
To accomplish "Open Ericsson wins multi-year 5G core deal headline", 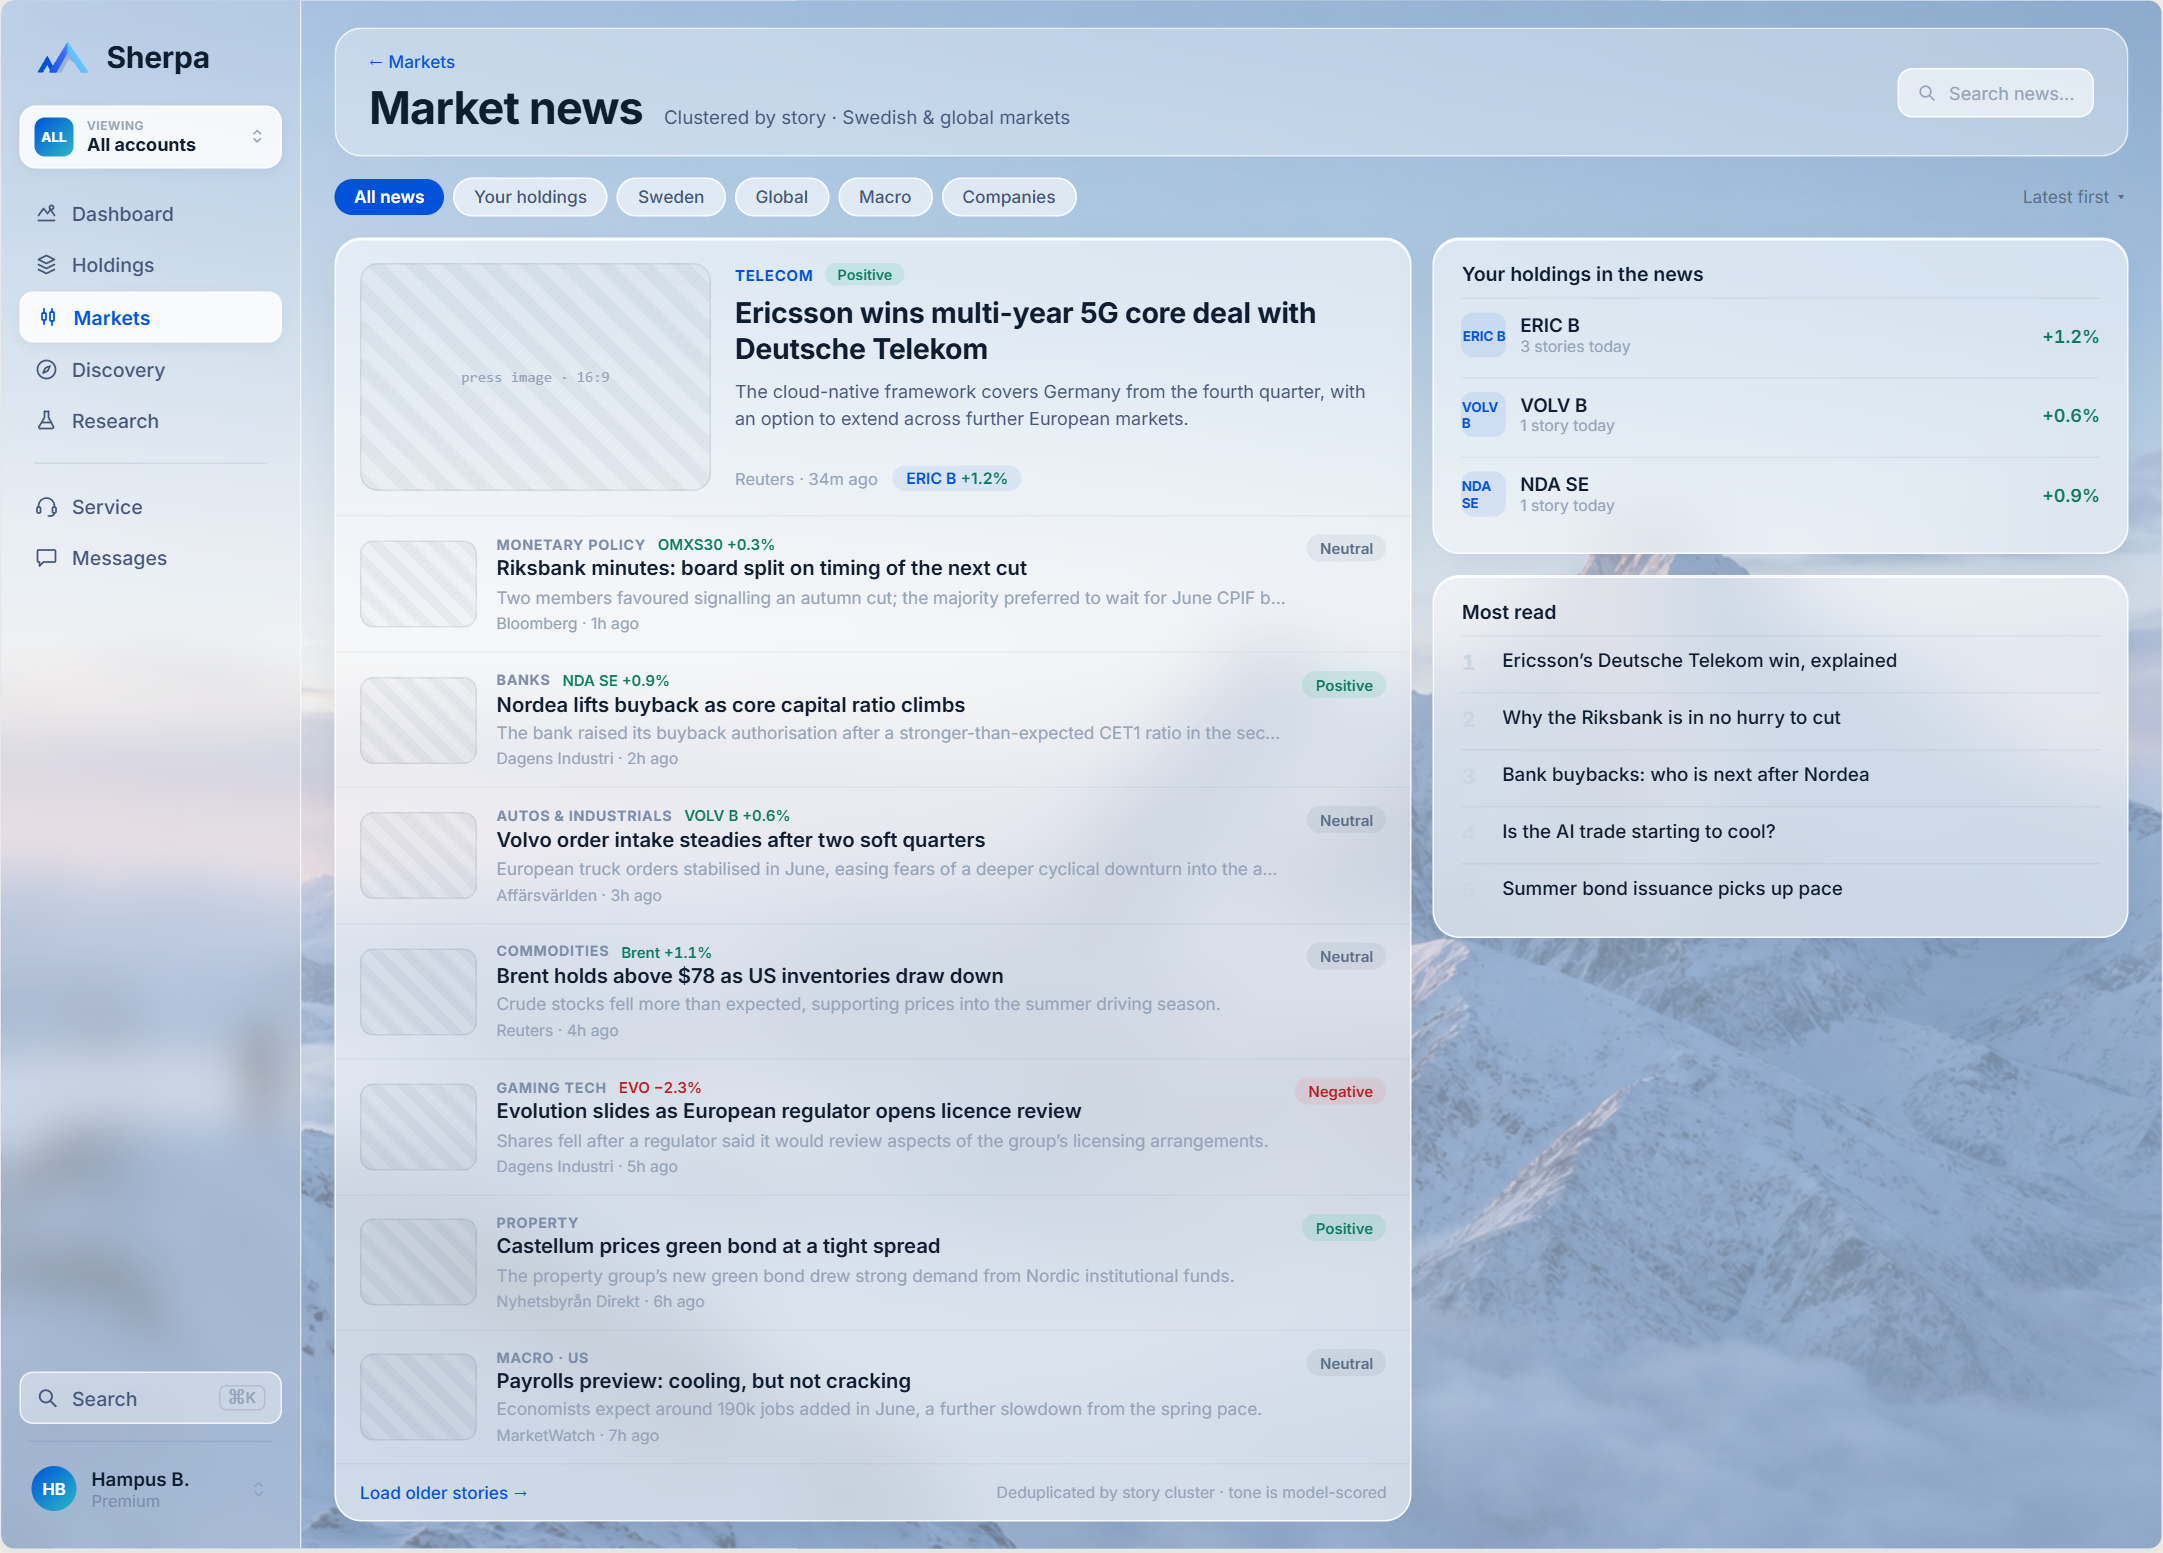I will pos(1025,331).
